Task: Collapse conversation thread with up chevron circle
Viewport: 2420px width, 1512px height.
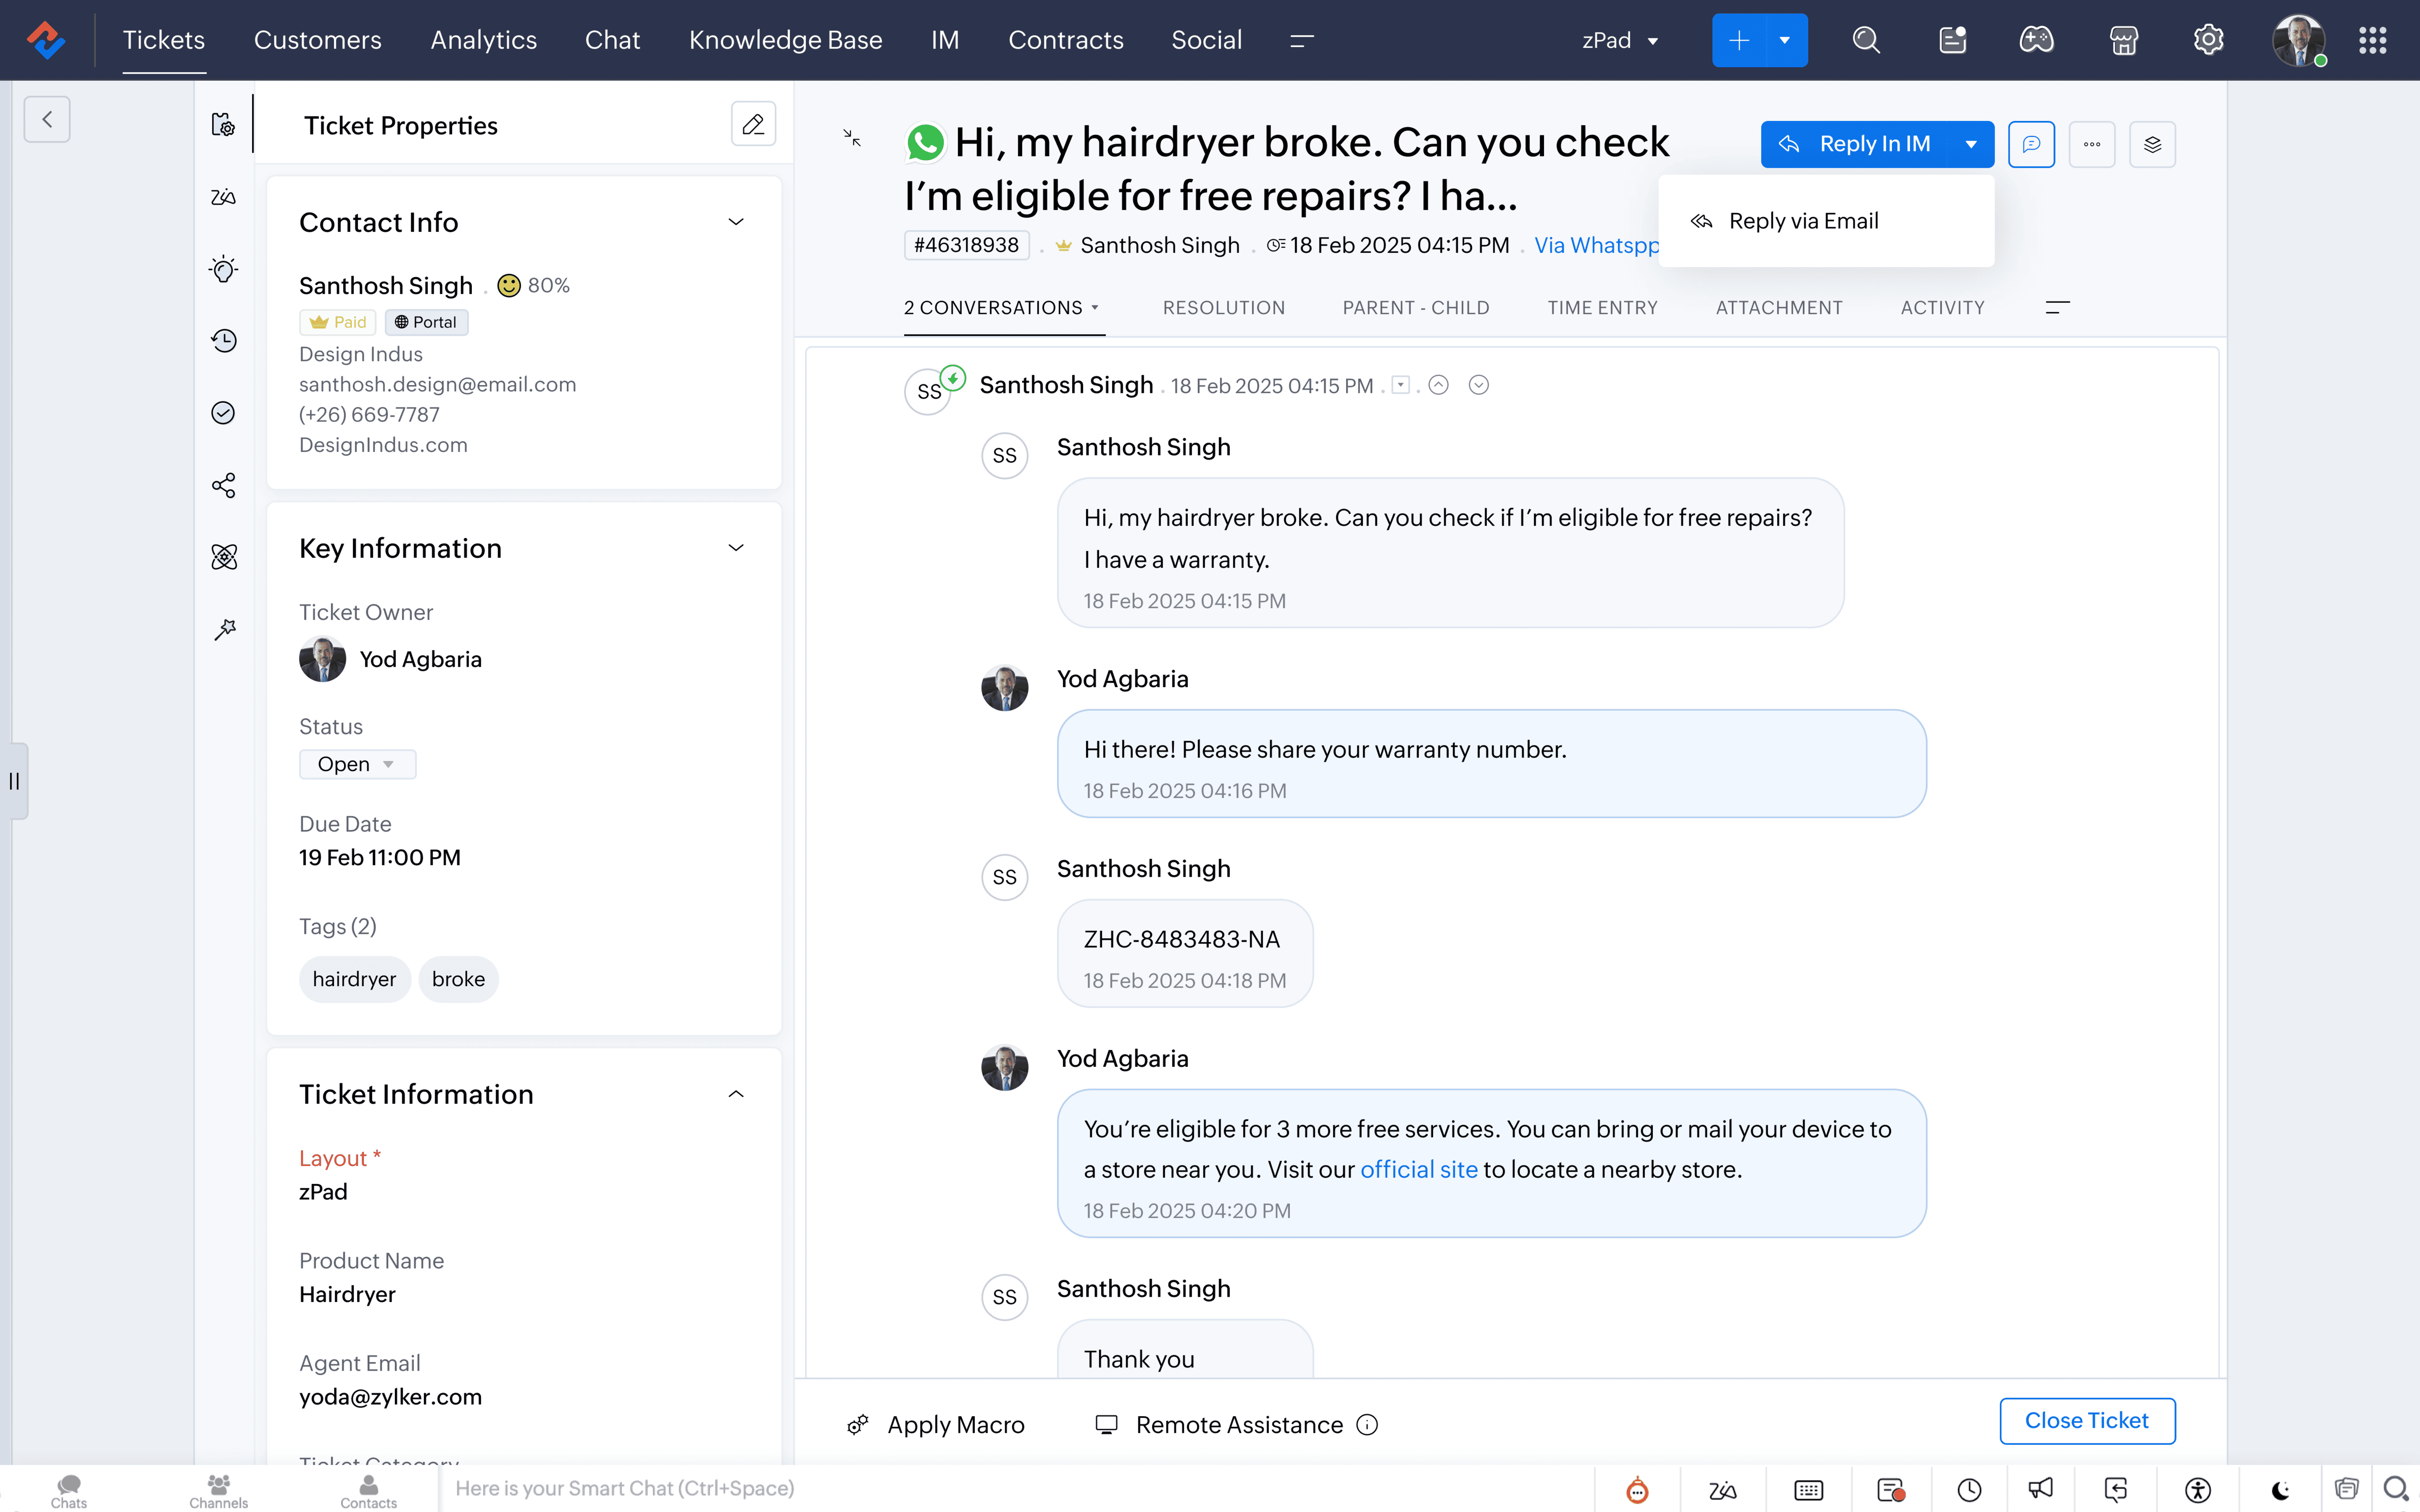Action: coord(1438,385)
